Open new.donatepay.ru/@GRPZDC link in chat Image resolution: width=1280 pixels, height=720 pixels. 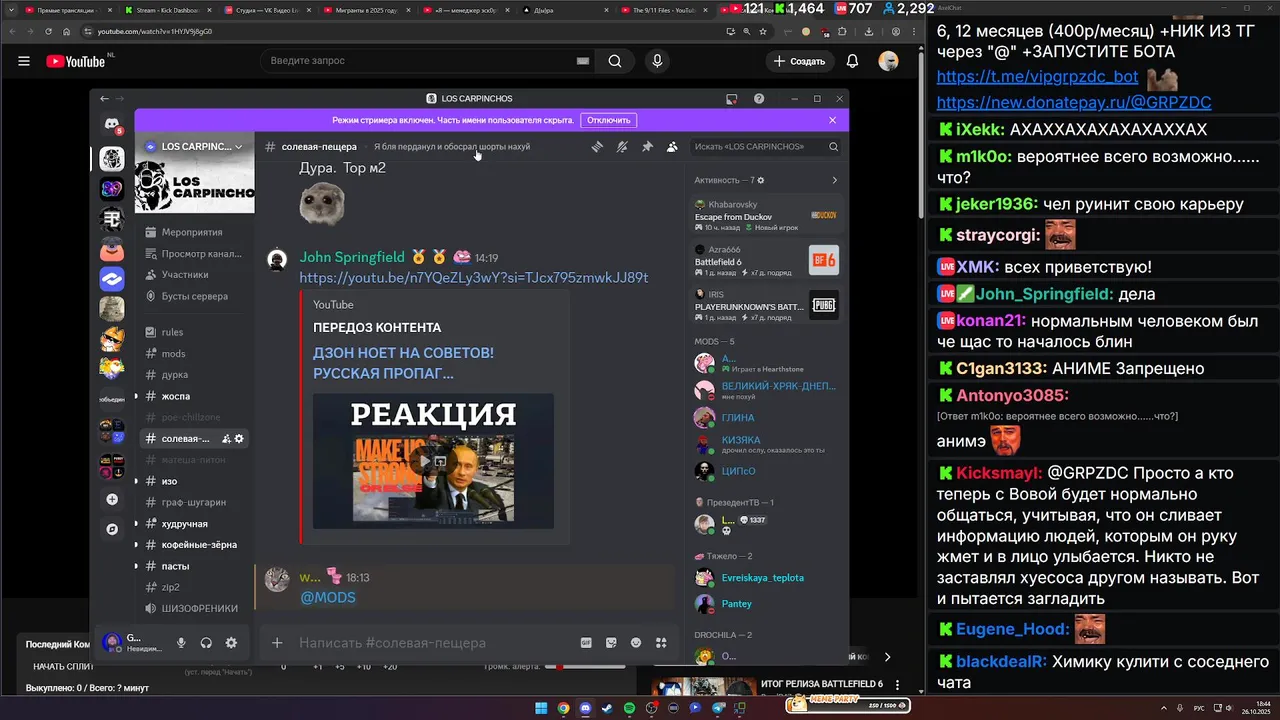tap(1074, 102)
